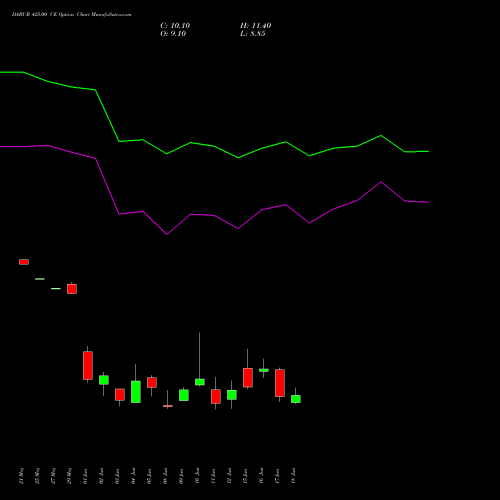
Task: Click the '10 Jun' date label
Action: click(x=197, y=476)
